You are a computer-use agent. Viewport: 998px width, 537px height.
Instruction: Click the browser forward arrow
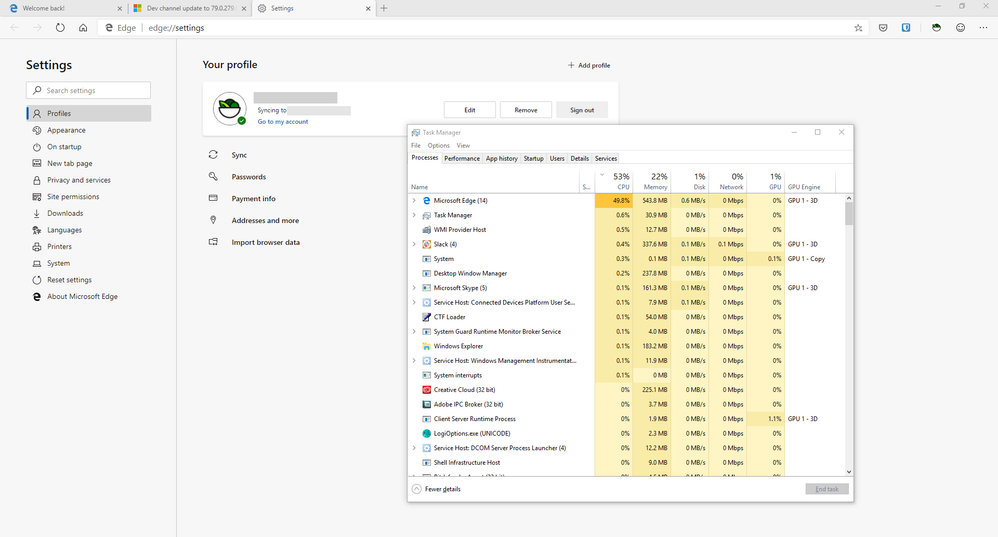[x=37, y=28]
